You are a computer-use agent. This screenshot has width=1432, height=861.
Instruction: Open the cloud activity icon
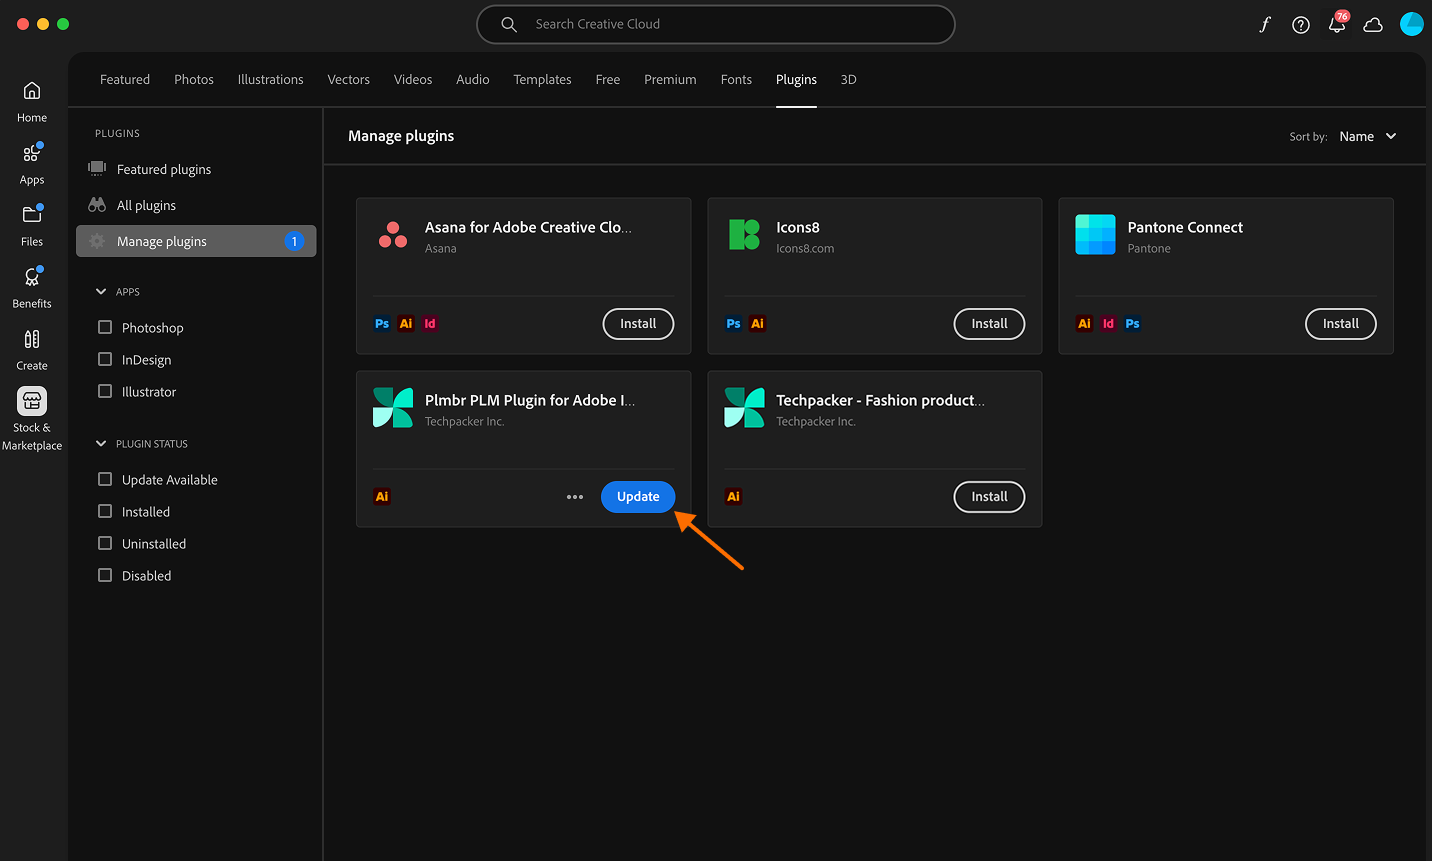[1373, 24]
